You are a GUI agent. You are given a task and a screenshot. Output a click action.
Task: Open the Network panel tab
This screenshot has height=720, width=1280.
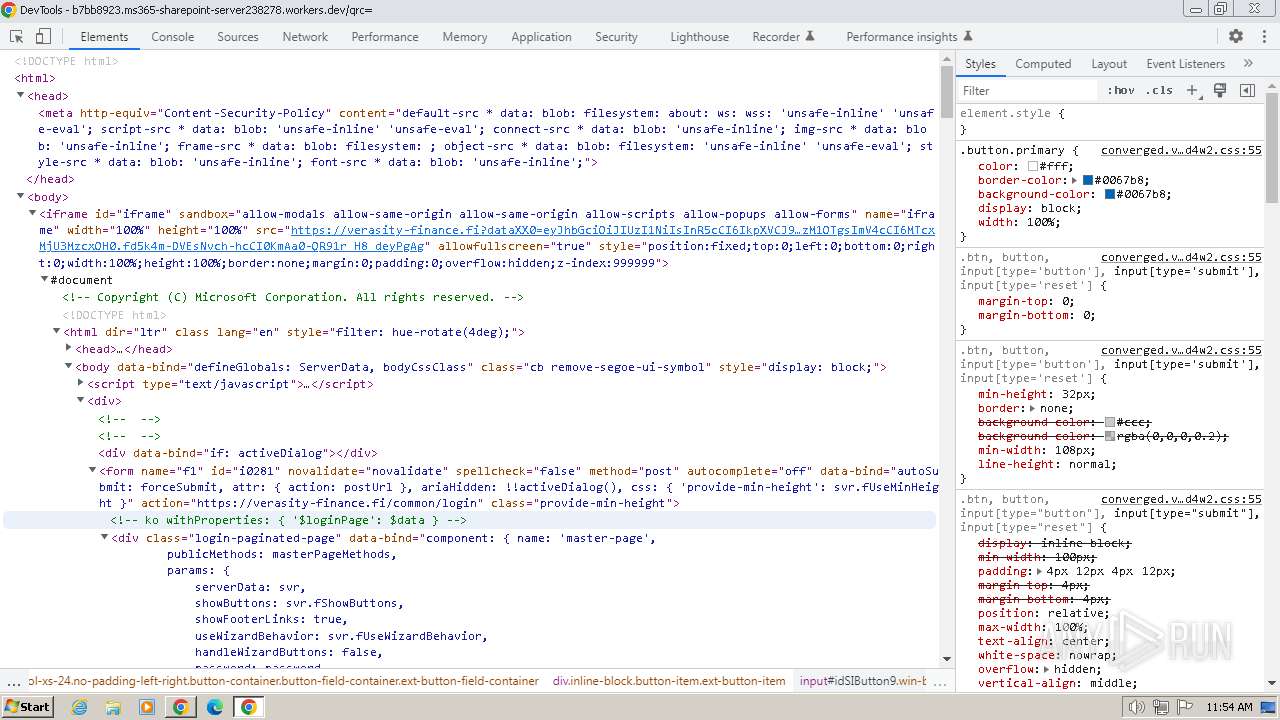coord(305,36)
